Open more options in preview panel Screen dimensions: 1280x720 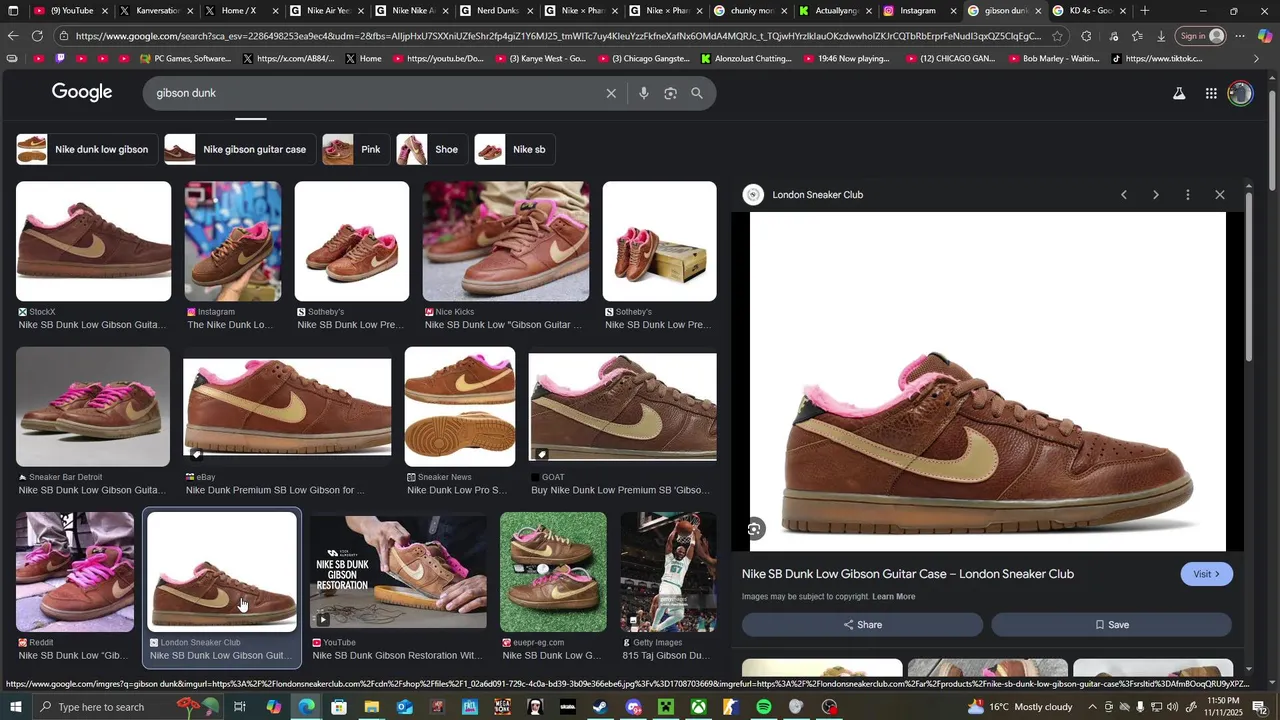pyautogui.click(x=1188, y=195)
